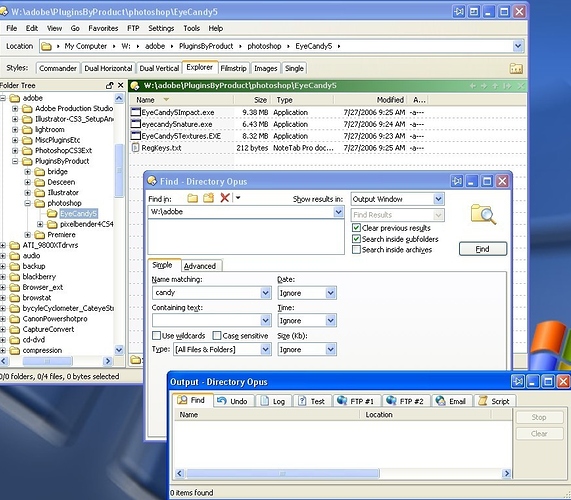
Task: Click the Name matching input field
Action: point(206,293)
